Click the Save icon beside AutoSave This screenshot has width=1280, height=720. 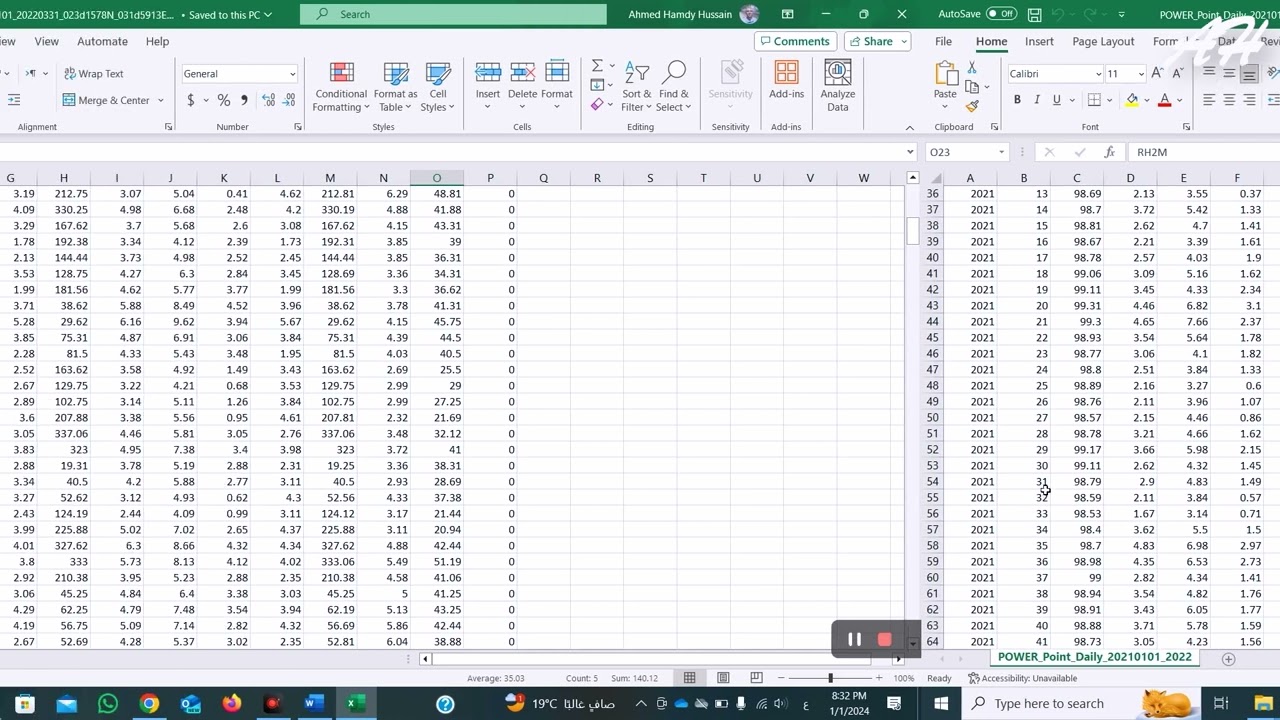pos(1034,15)
